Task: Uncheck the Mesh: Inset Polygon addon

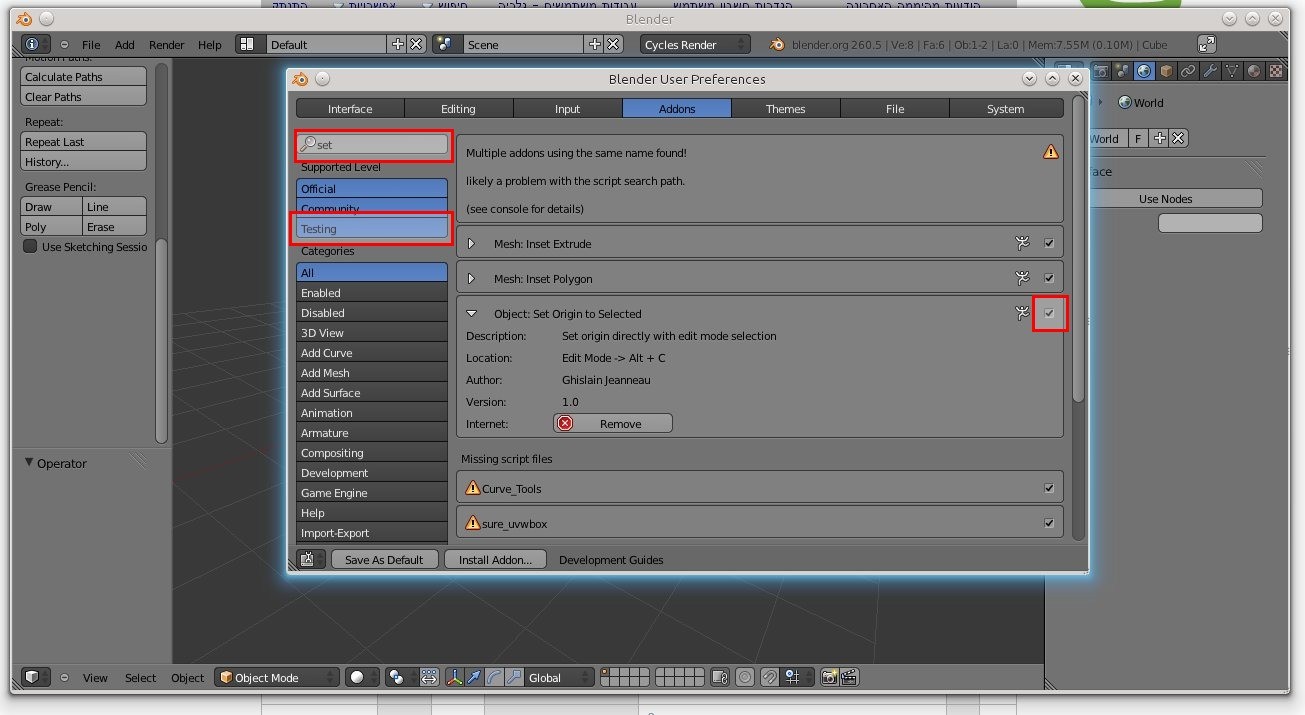Action: [1049, 278]
